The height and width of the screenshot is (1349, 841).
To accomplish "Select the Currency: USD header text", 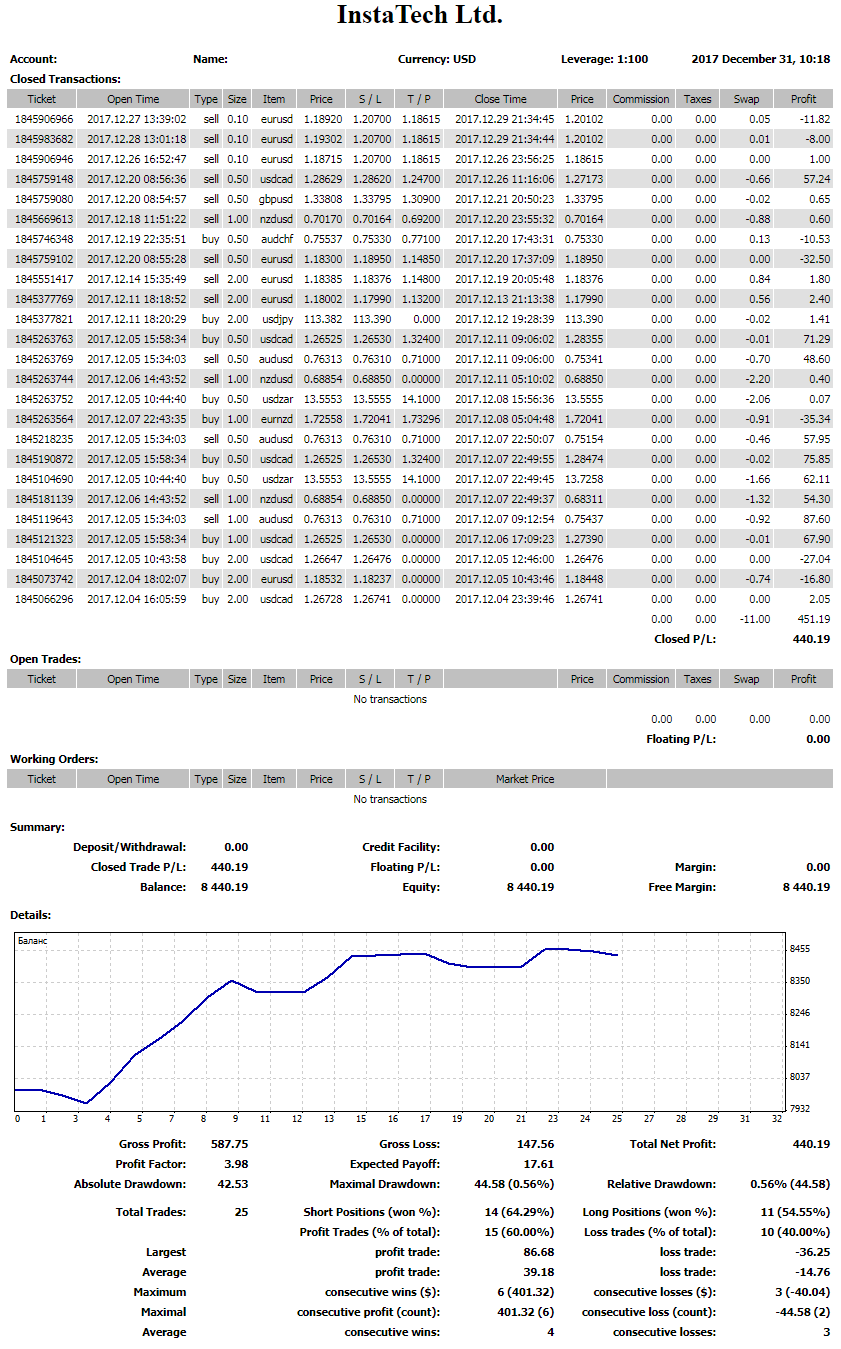I will tap(437, 59).
